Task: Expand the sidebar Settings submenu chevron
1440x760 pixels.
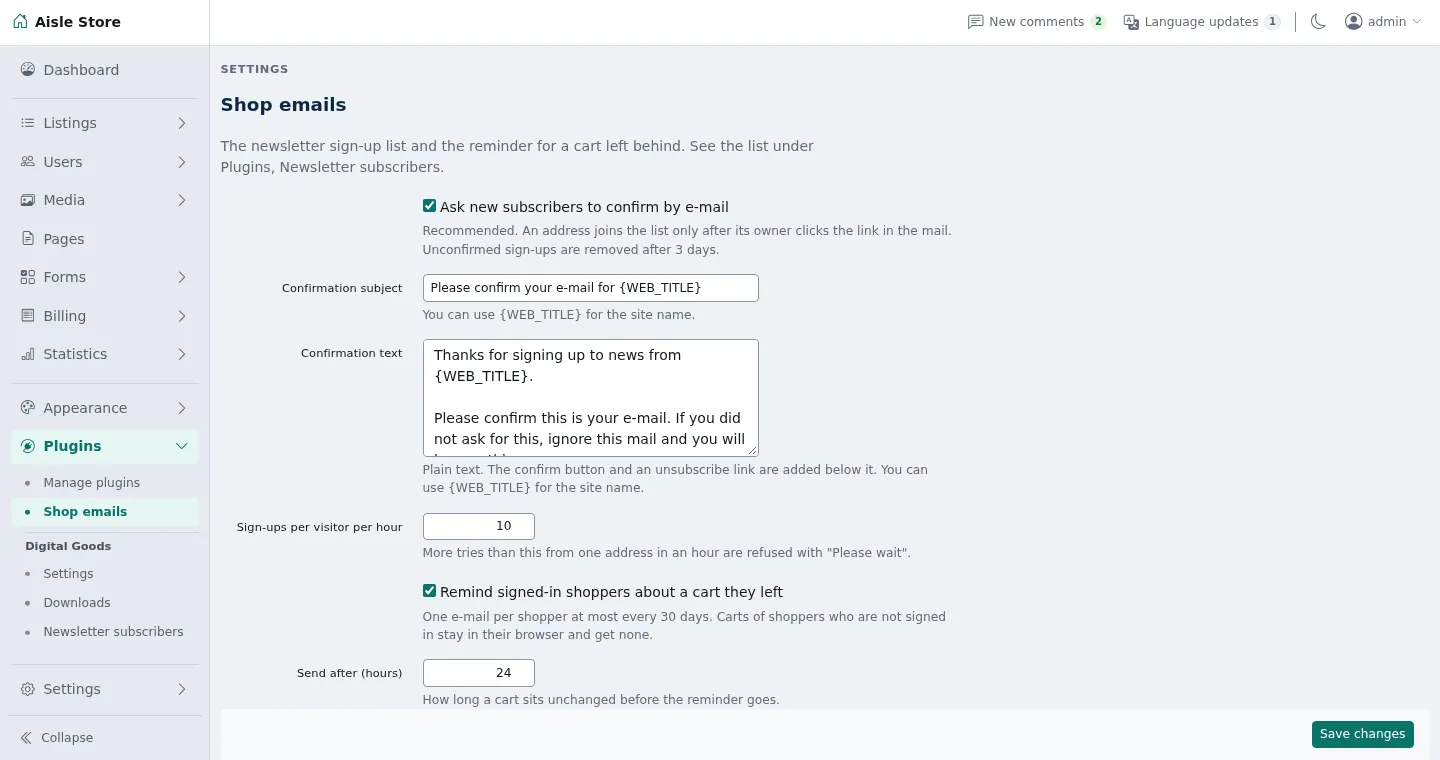Action: coord(182,689)
